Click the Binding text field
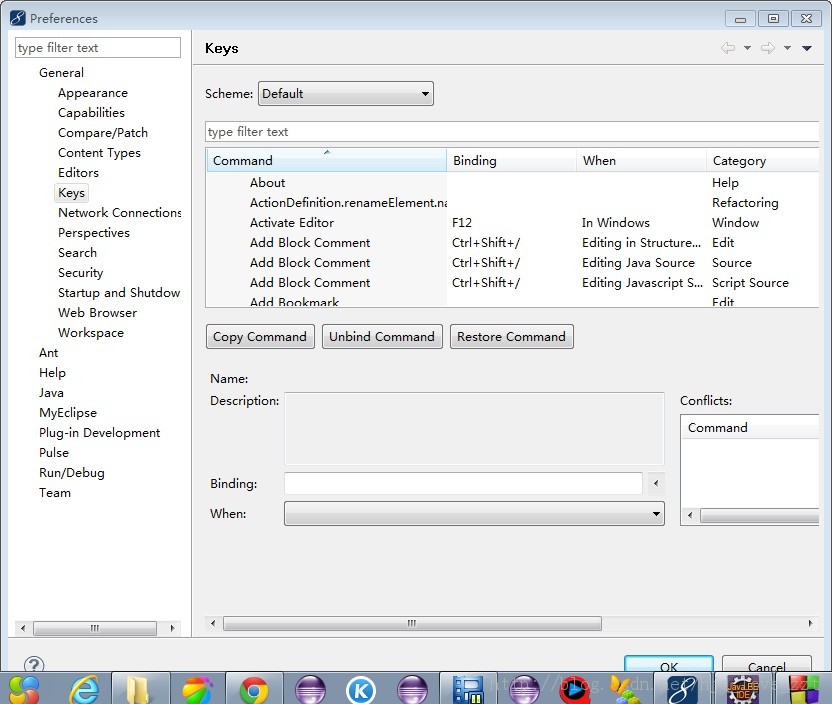Image resolution: width=832 pixels, height=704 pixels. coord(463,484)
